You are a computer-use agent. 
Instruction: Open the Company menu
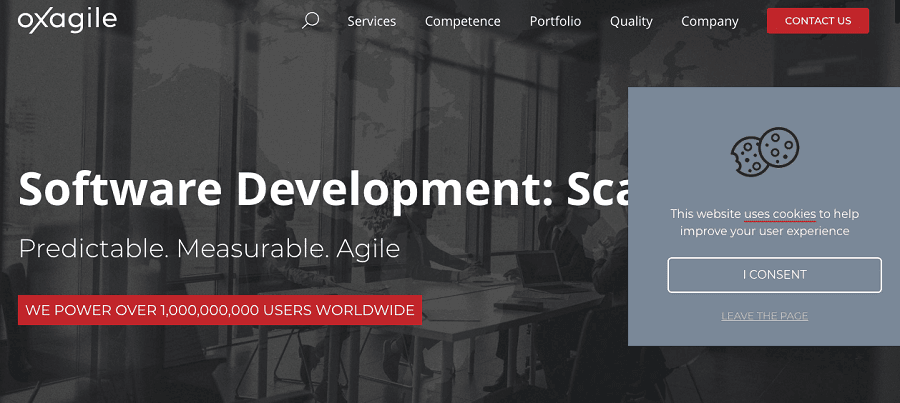[709, 22]
